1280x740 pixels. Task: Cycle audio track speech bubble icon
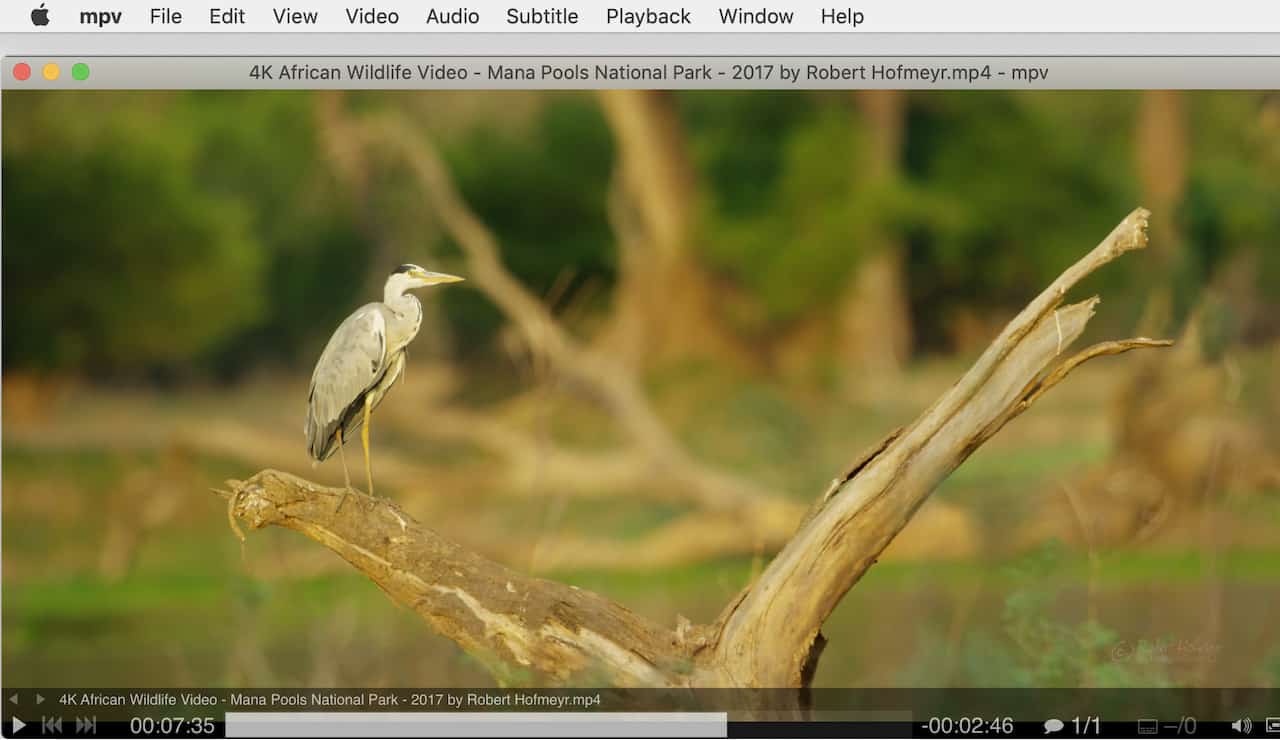1053,726
